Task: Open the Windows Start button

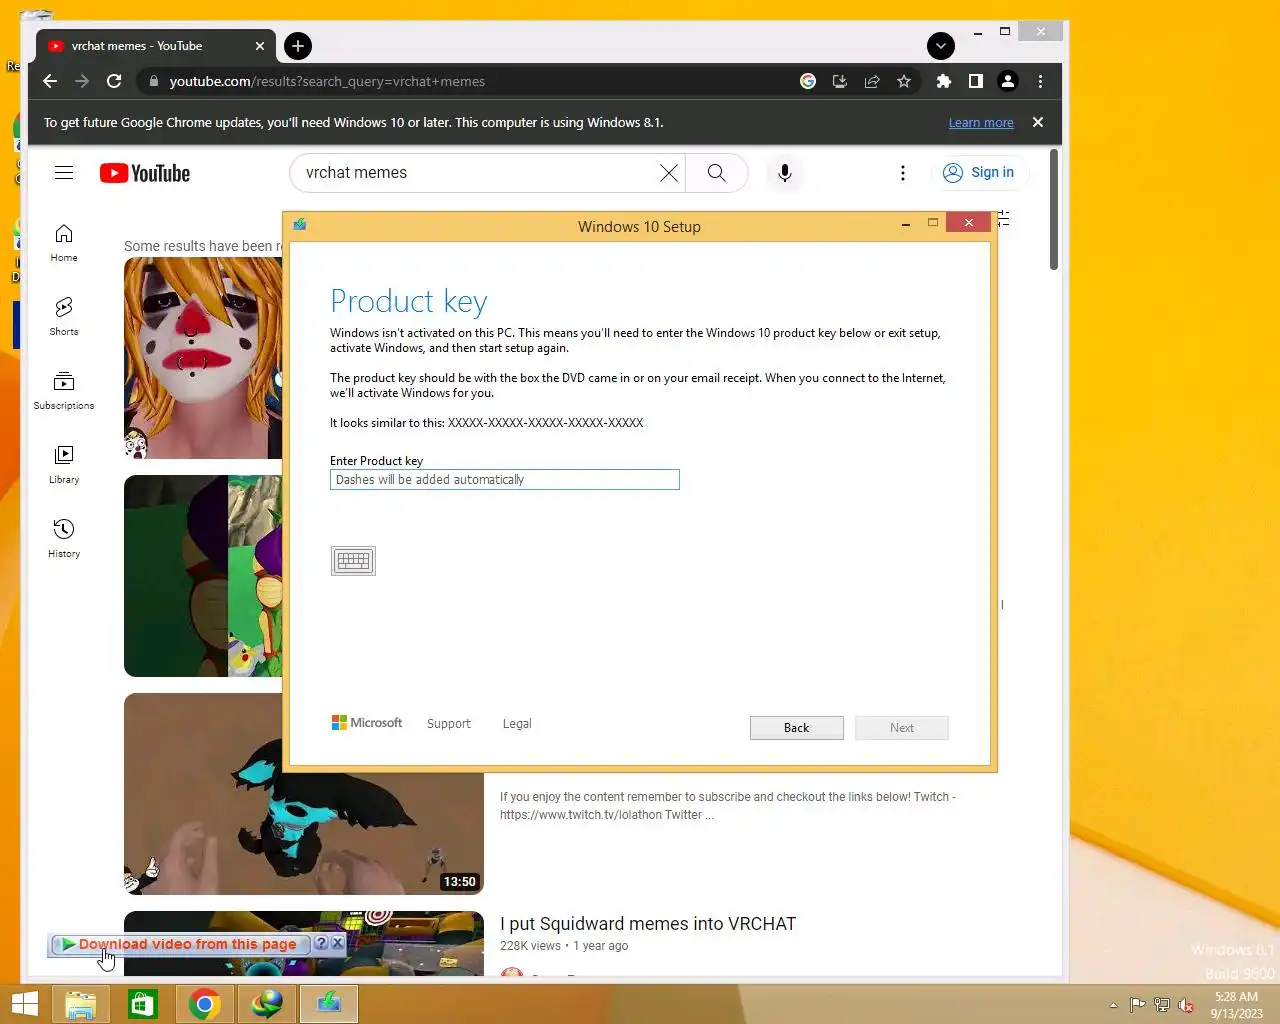Action: [x=25, y=1004]
